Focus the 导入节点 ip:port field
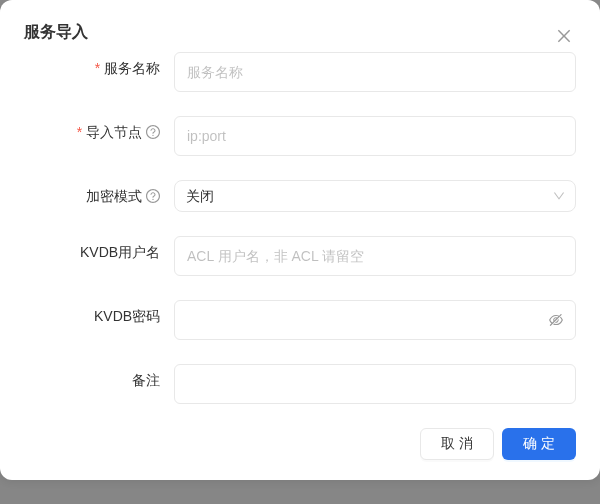 tap(375, 136)
